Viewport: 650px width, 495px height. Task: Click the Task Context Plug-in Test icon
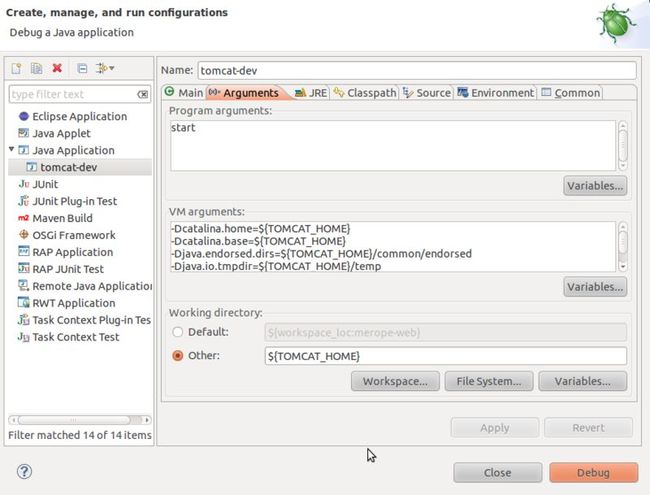24,320
